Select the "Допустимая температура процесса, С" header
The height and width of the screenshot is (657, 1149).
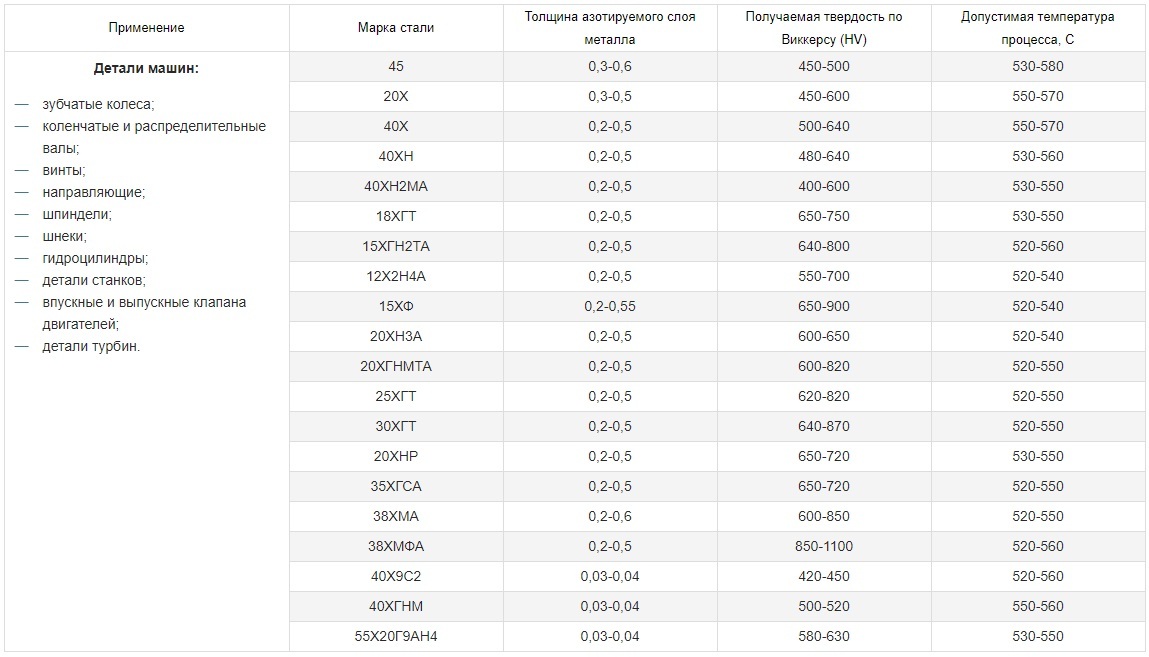pos(1038,28)
